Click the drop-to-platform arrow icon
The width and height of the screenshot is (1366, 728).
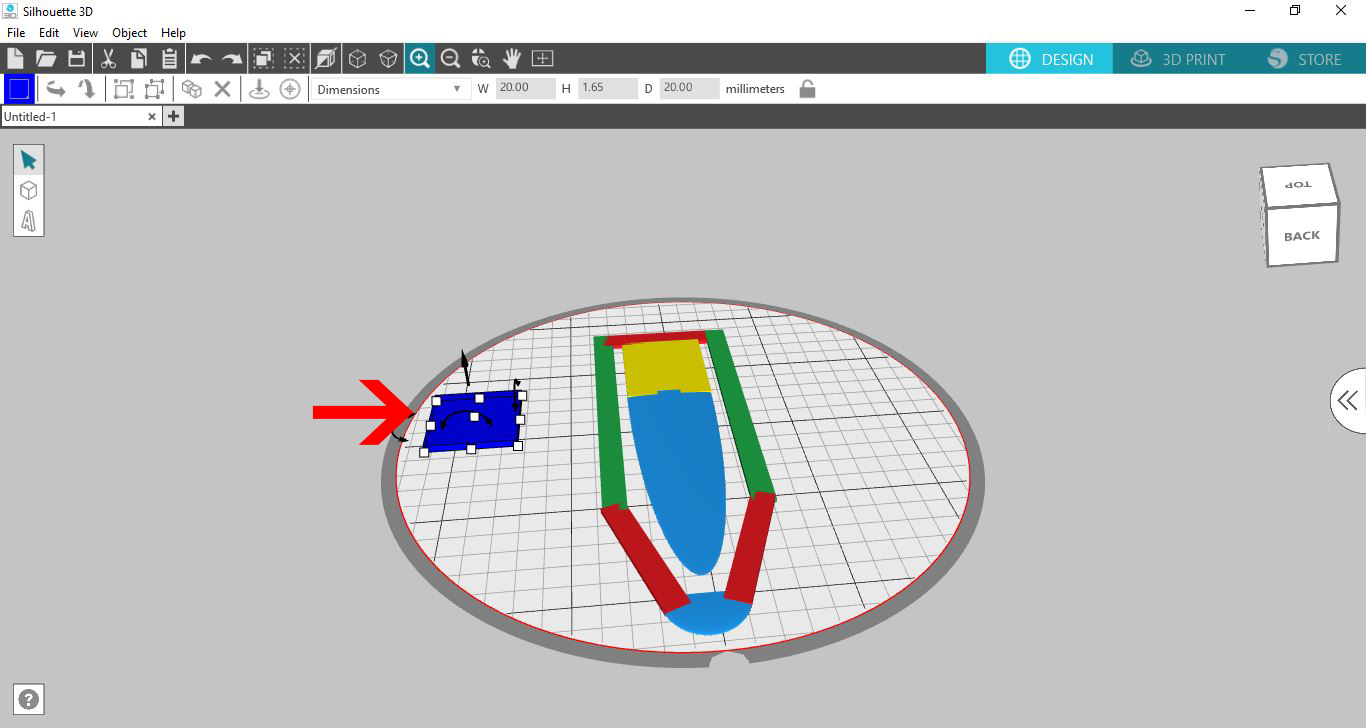point(259,89)
